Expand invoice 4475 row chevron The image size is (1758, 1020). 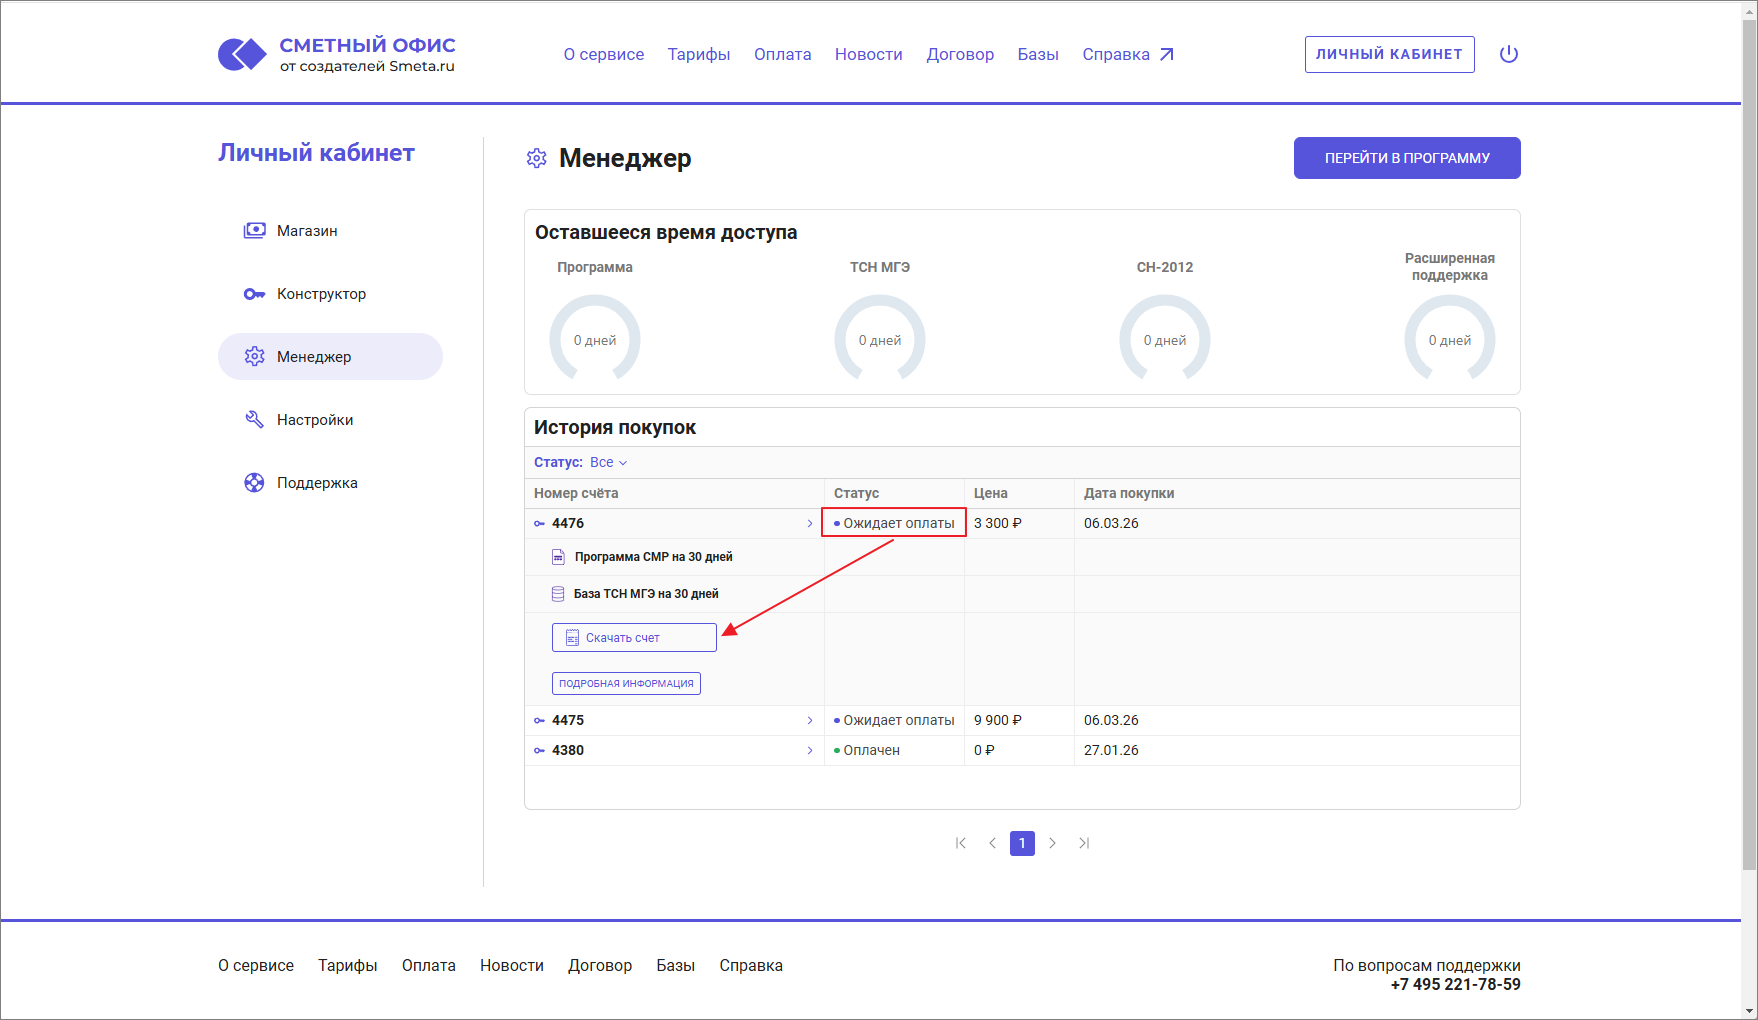tap(809, 721)
